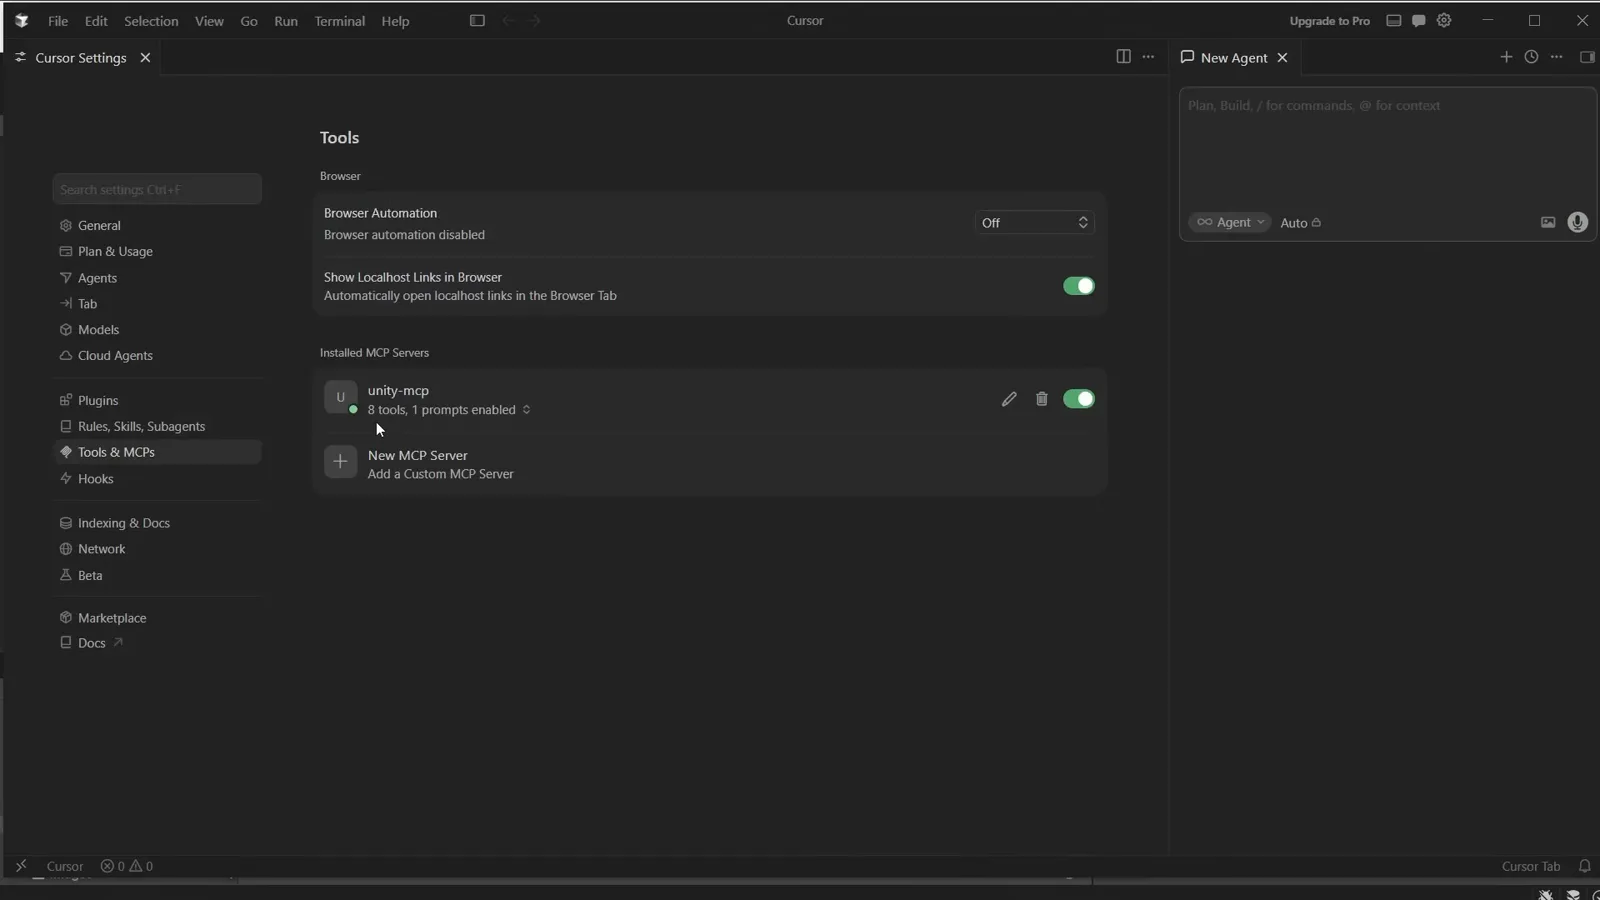Select Tools & MCPs in sidebar
The image size is (1600, 900).
point(157,452)
